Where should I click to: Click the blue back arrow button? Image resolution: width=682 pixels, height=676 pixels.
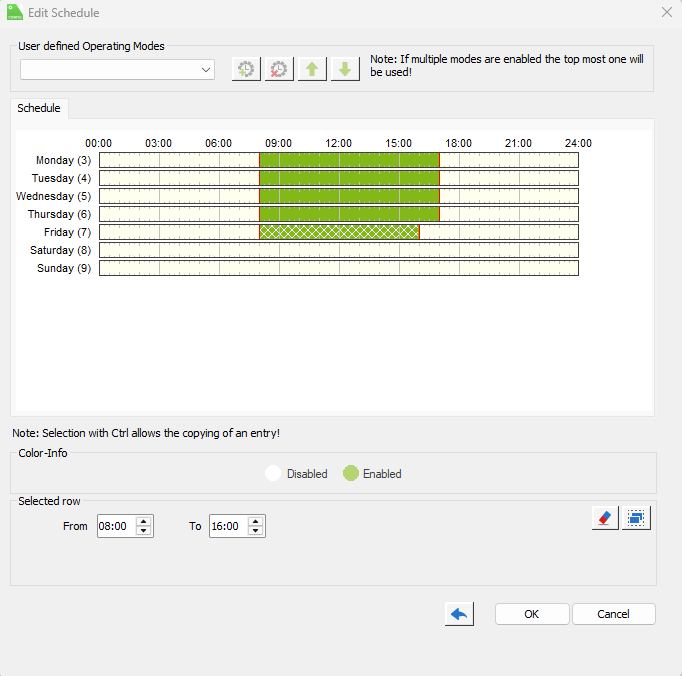point(459,614)
